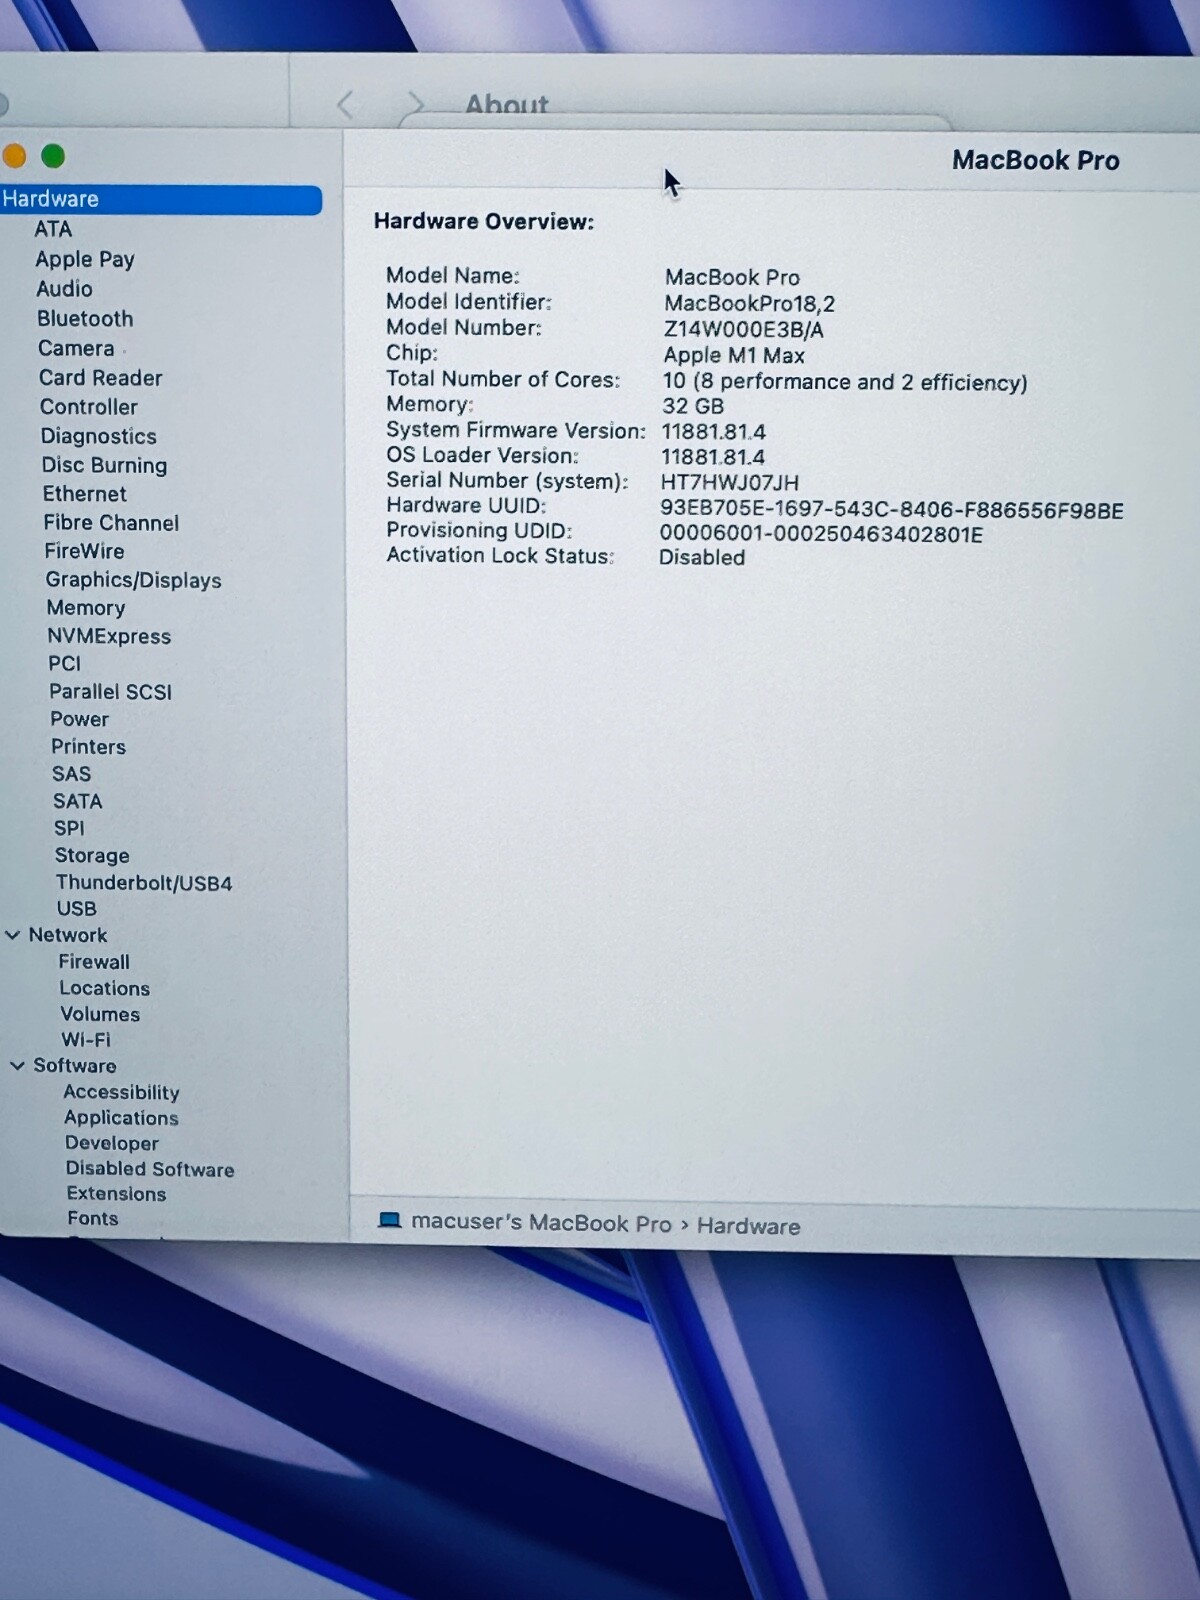This screenshot has width=1200, height=1600.
Task: Select the Provisioning UDID value
Action: point(821,534)
